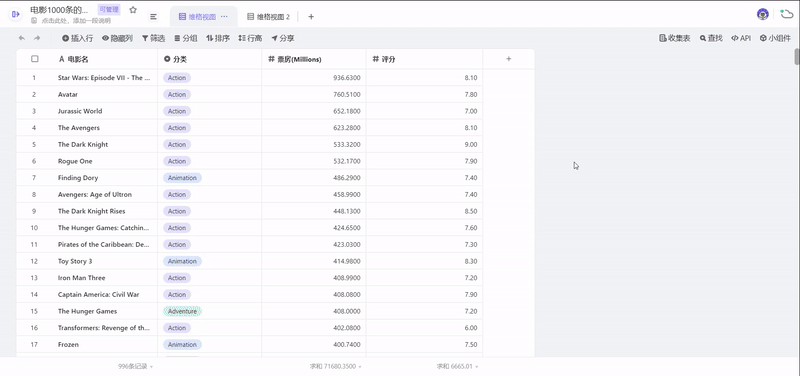Open the API panel

[x=741, y=38]
